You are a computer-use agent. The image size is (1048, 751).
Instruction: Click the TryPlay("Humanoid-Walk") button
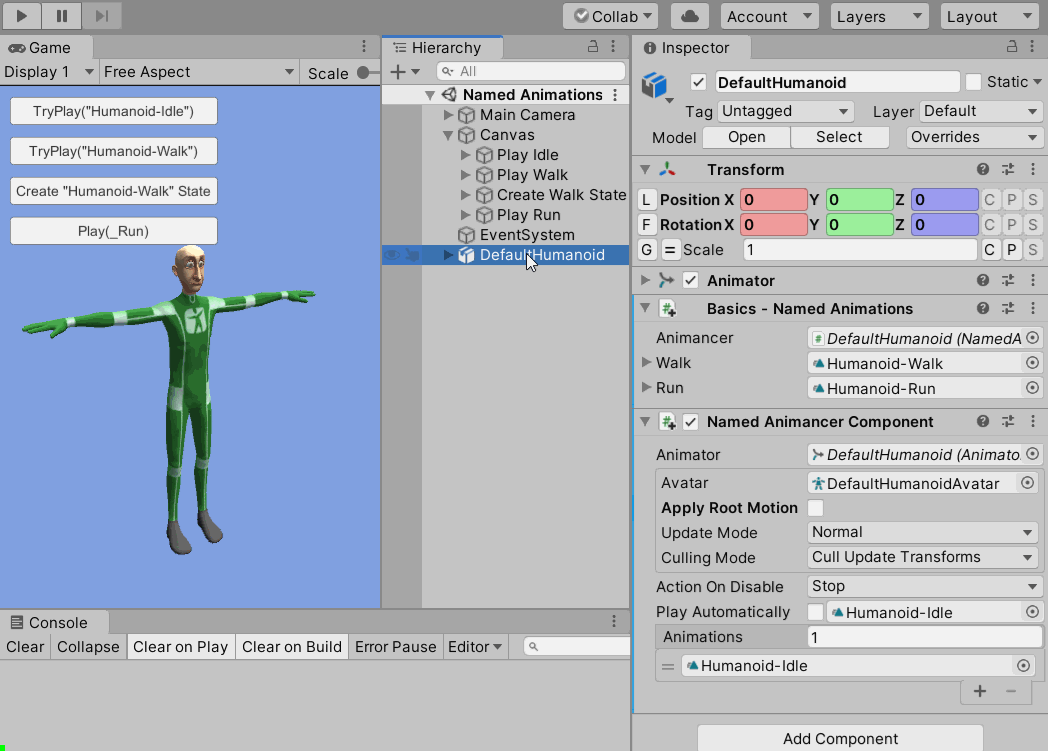113,151
